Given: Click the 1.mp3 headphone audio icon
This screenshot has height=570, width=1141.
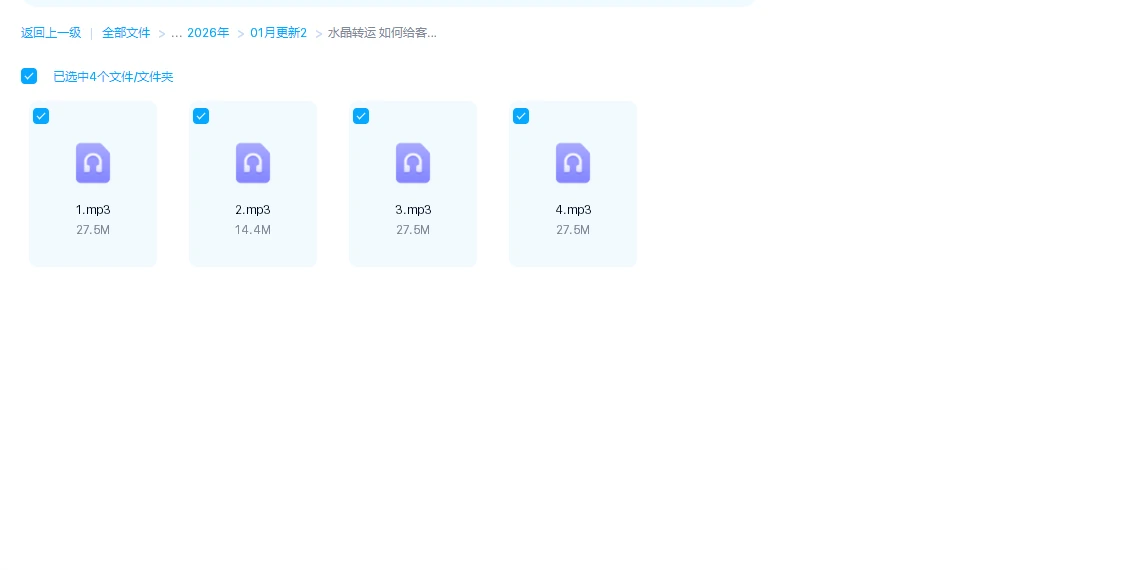Looking at the screenshot, I should tap(93, 163).
